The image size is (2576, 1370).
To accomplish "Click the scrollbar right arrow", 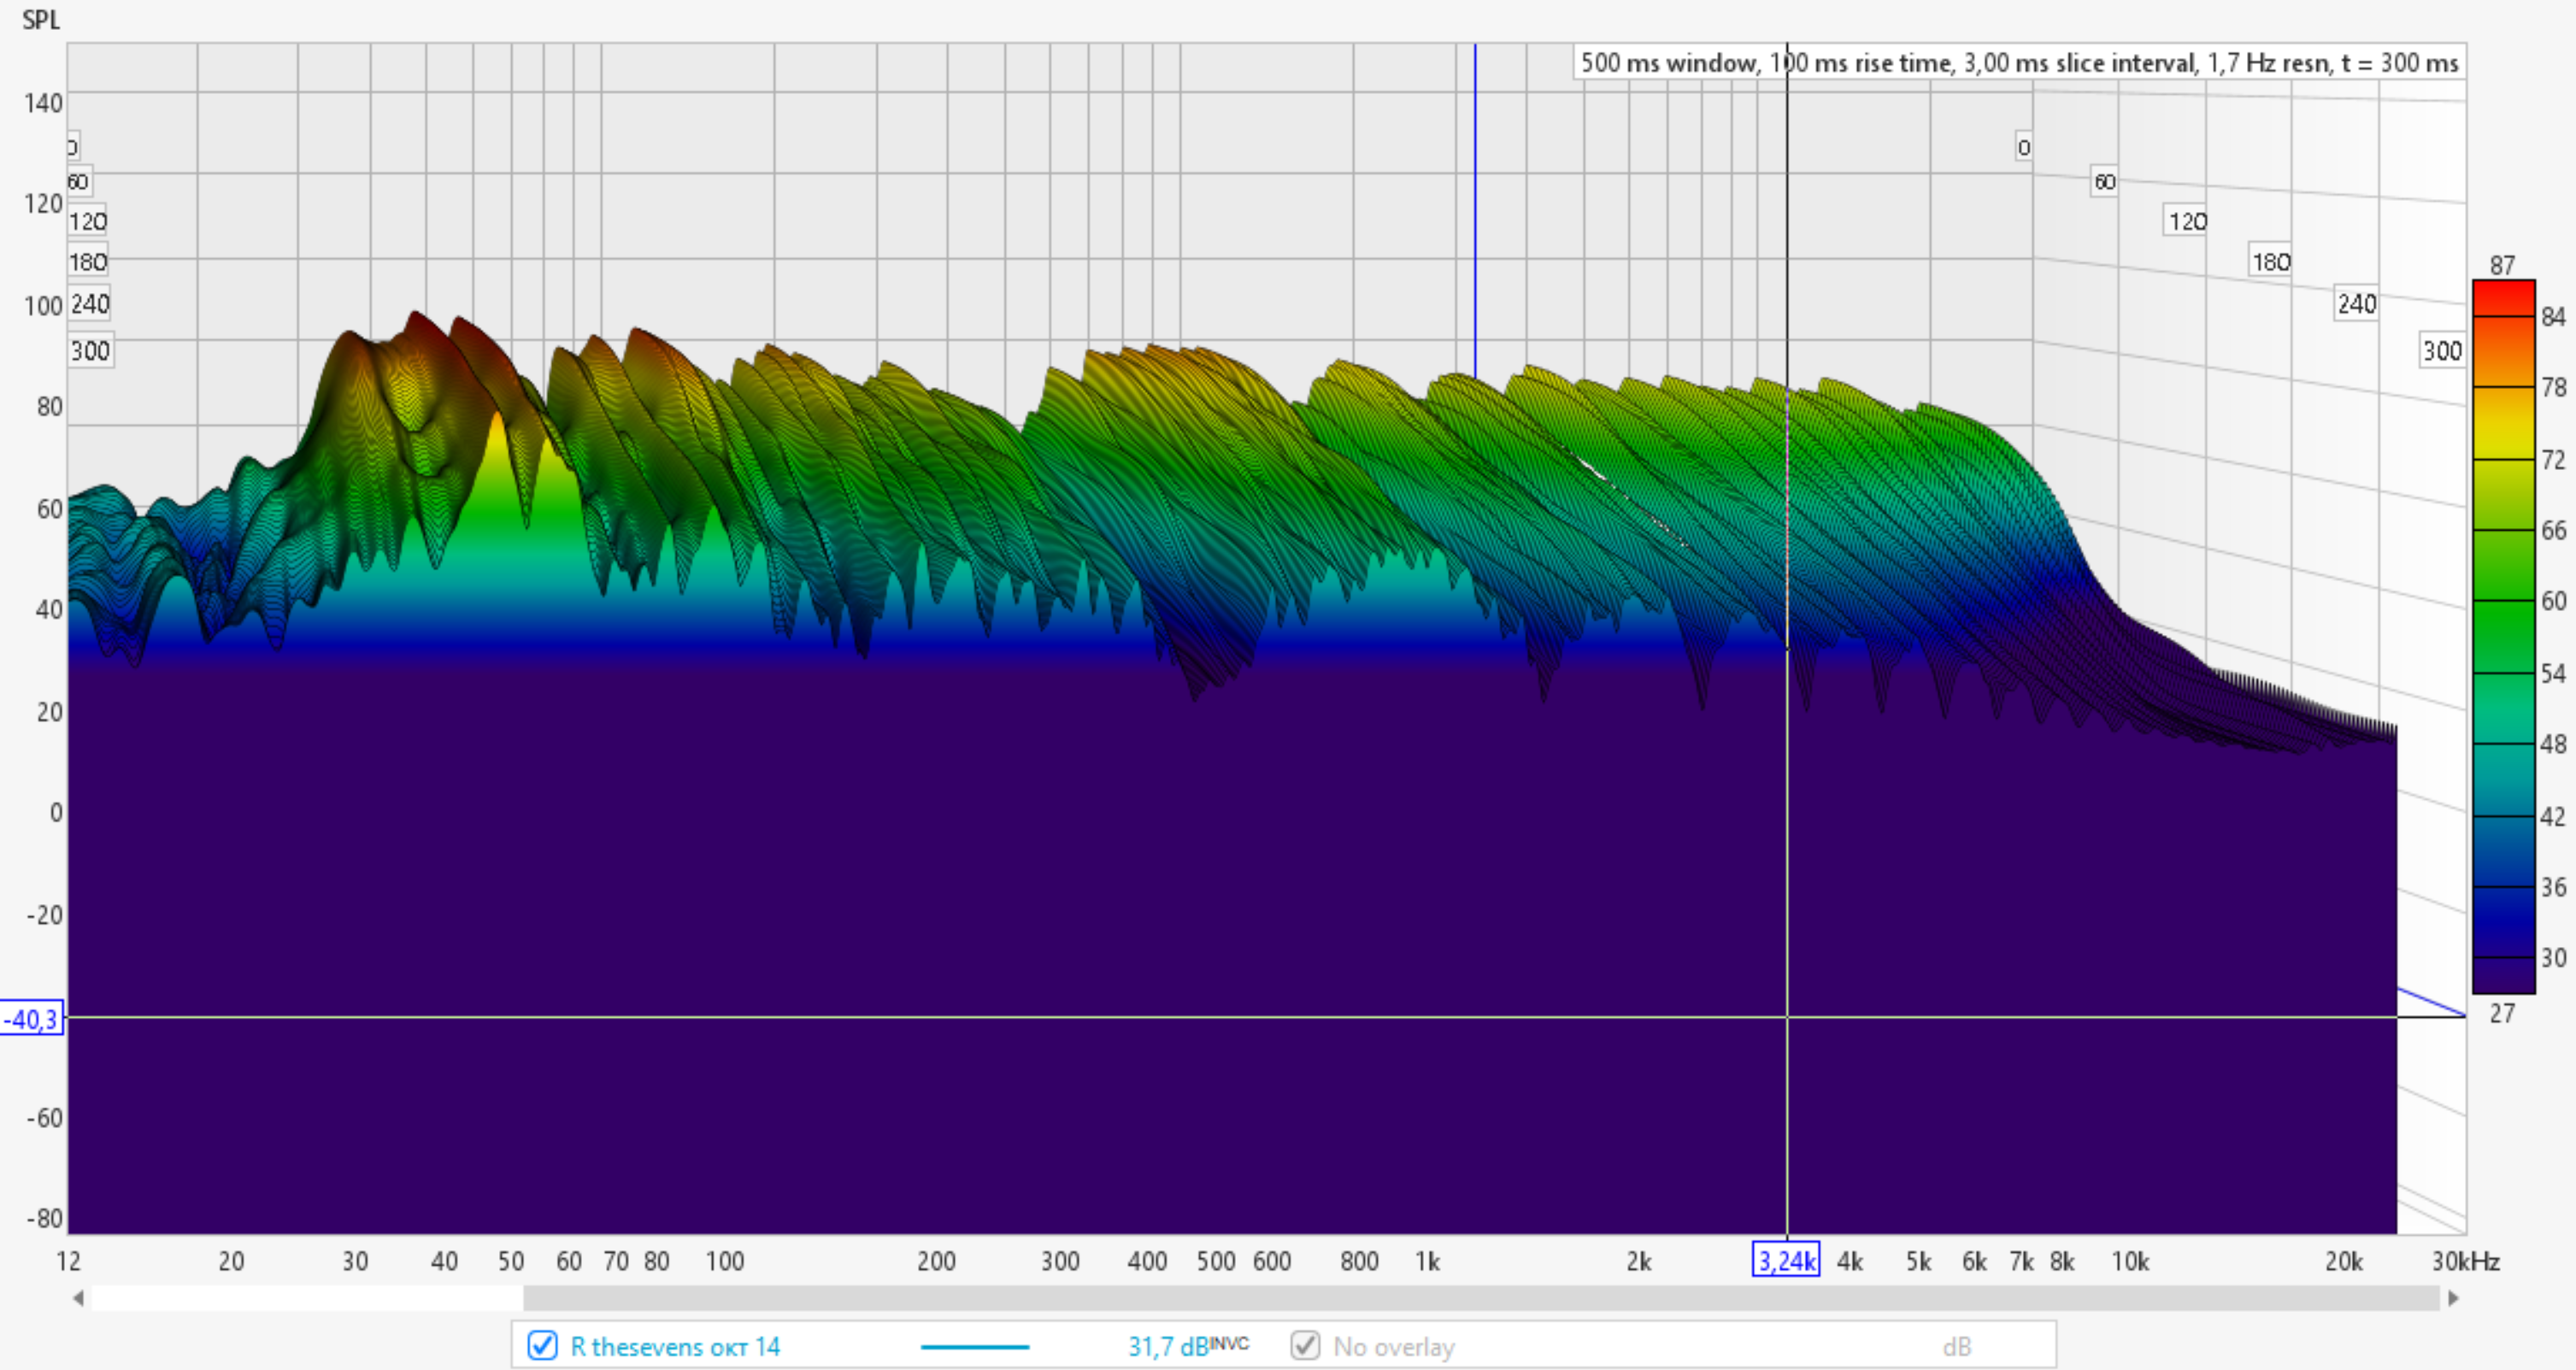I will [2453, 1298].
